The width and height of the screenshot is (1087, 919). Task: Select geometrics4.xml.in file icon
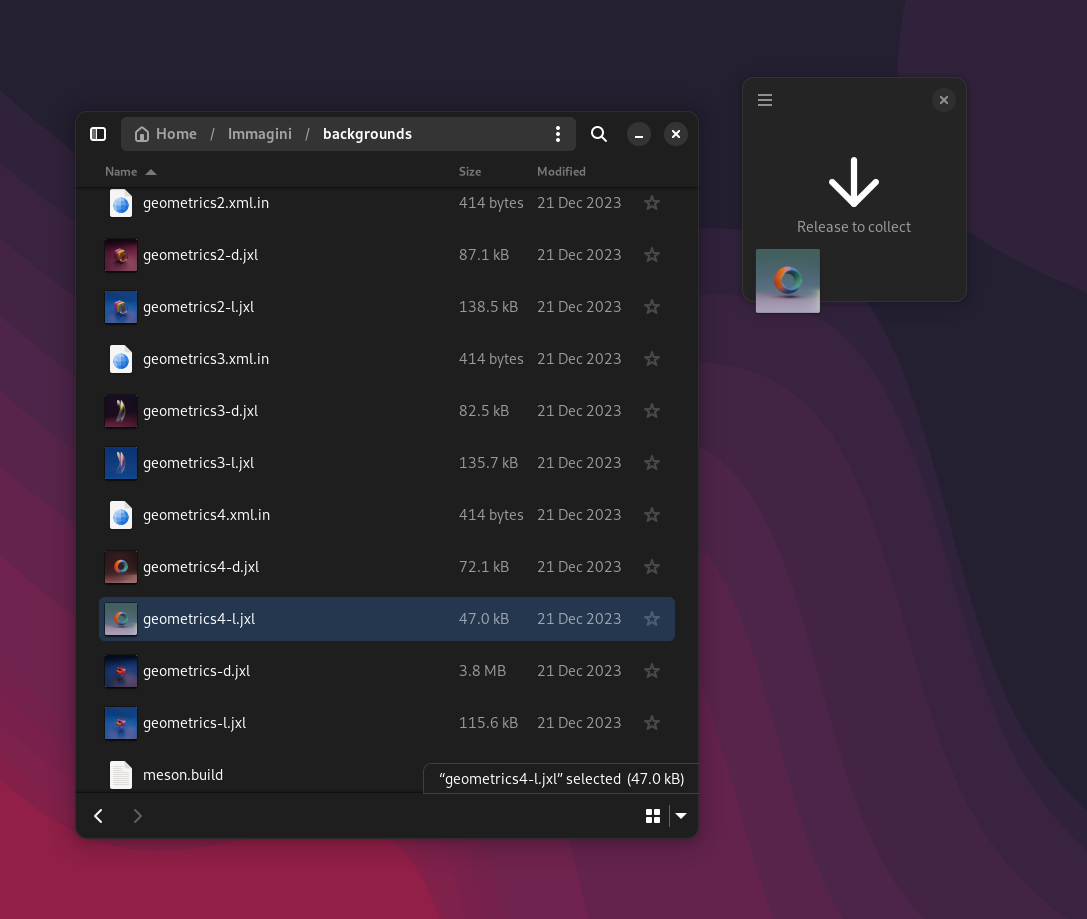pyautogui.click(x=121, y=515)
